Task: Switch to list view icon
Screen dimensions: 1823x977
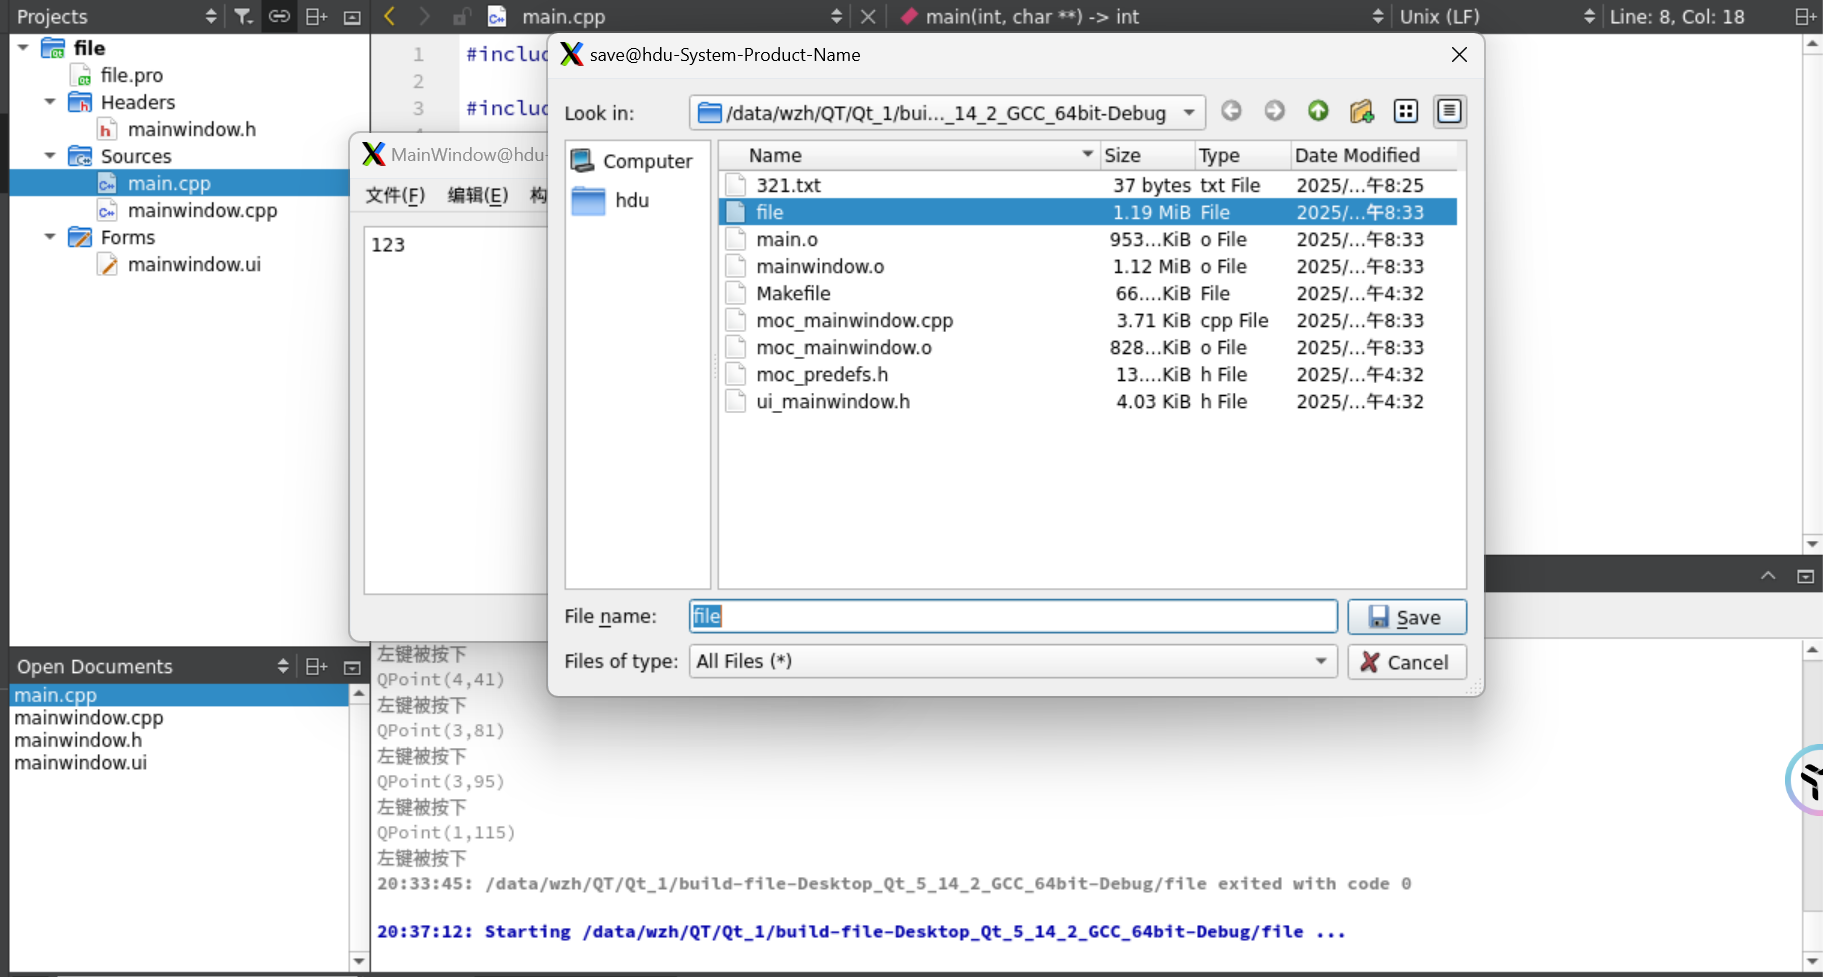Action: (x=1406, y=111)
